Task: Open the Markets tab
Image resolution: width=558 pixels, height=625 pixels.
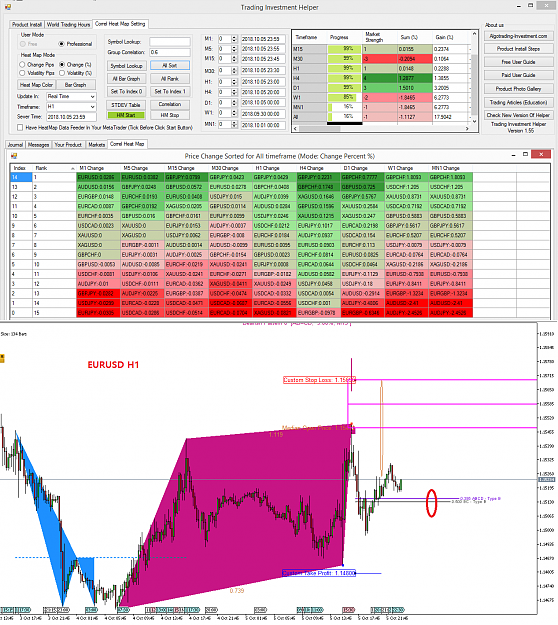Action: tap(96, 145)
